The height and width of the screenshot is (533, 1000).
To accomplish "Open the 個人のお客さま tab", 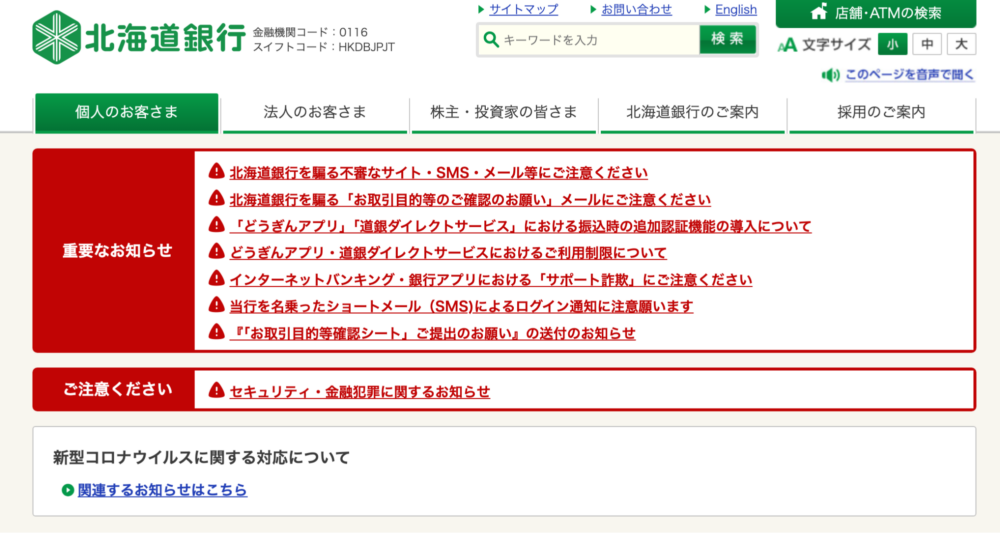I will pyautogui.click(x=126, y=113).
